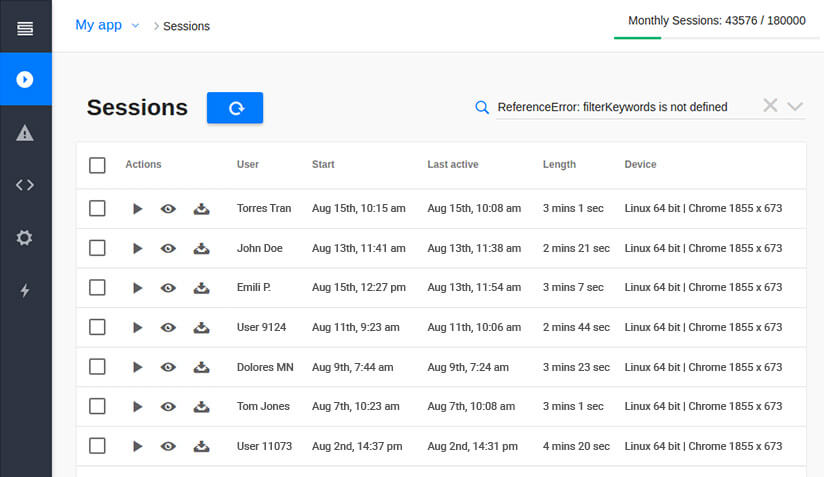
Task: Select the Dolores MN row checkbox
Action: pos(97,367)
